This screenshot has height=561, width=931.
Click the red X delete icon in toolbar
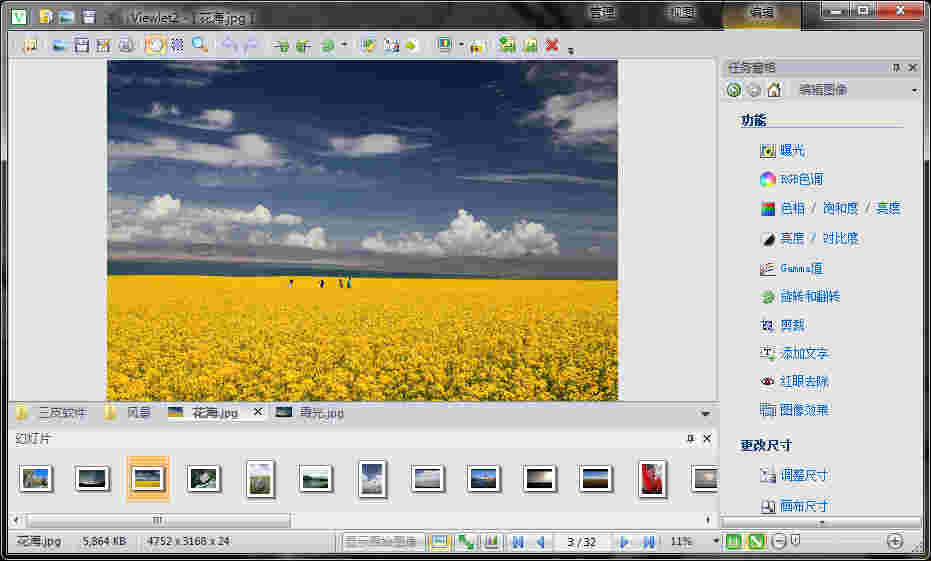click(x=551, y=45)
